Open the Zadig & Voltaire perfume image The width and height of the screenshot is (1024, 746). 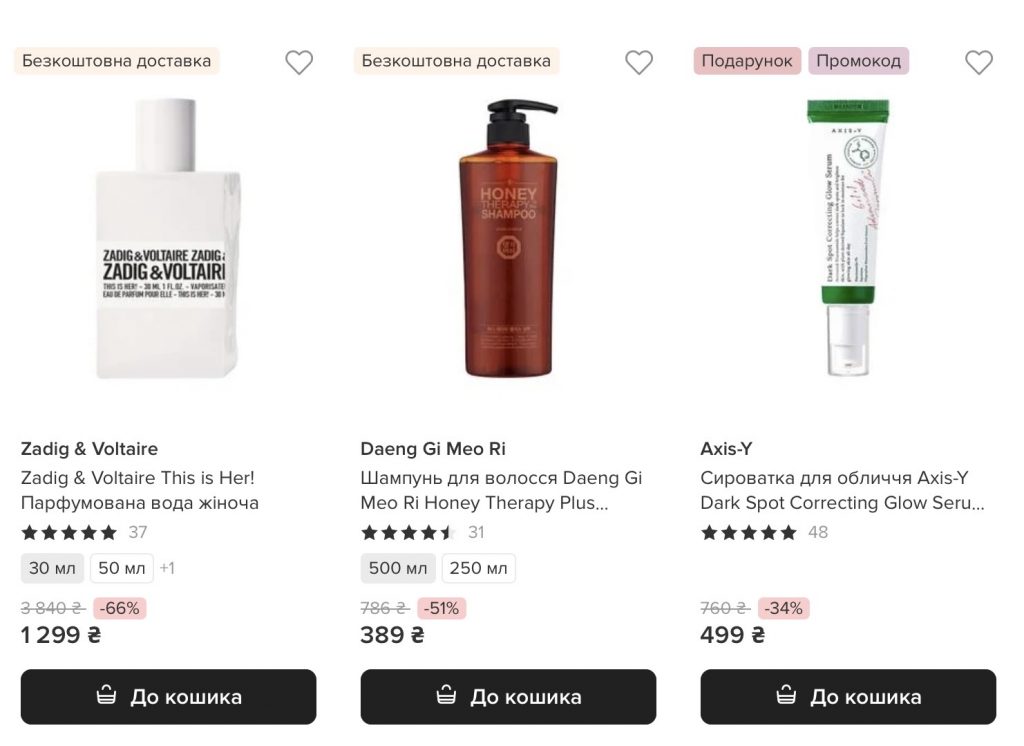(x=168, y=240)
